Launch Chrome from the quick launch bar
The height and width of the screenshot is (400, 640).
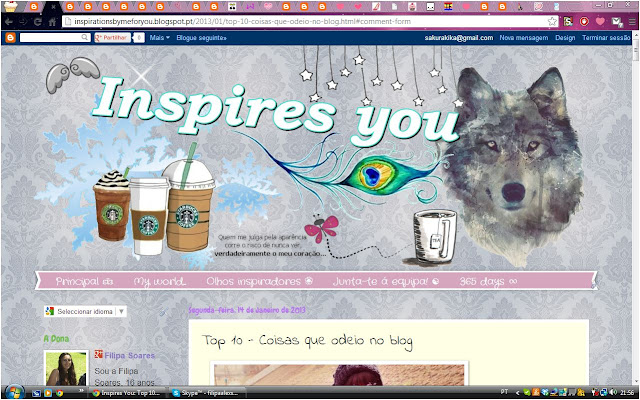60,393
